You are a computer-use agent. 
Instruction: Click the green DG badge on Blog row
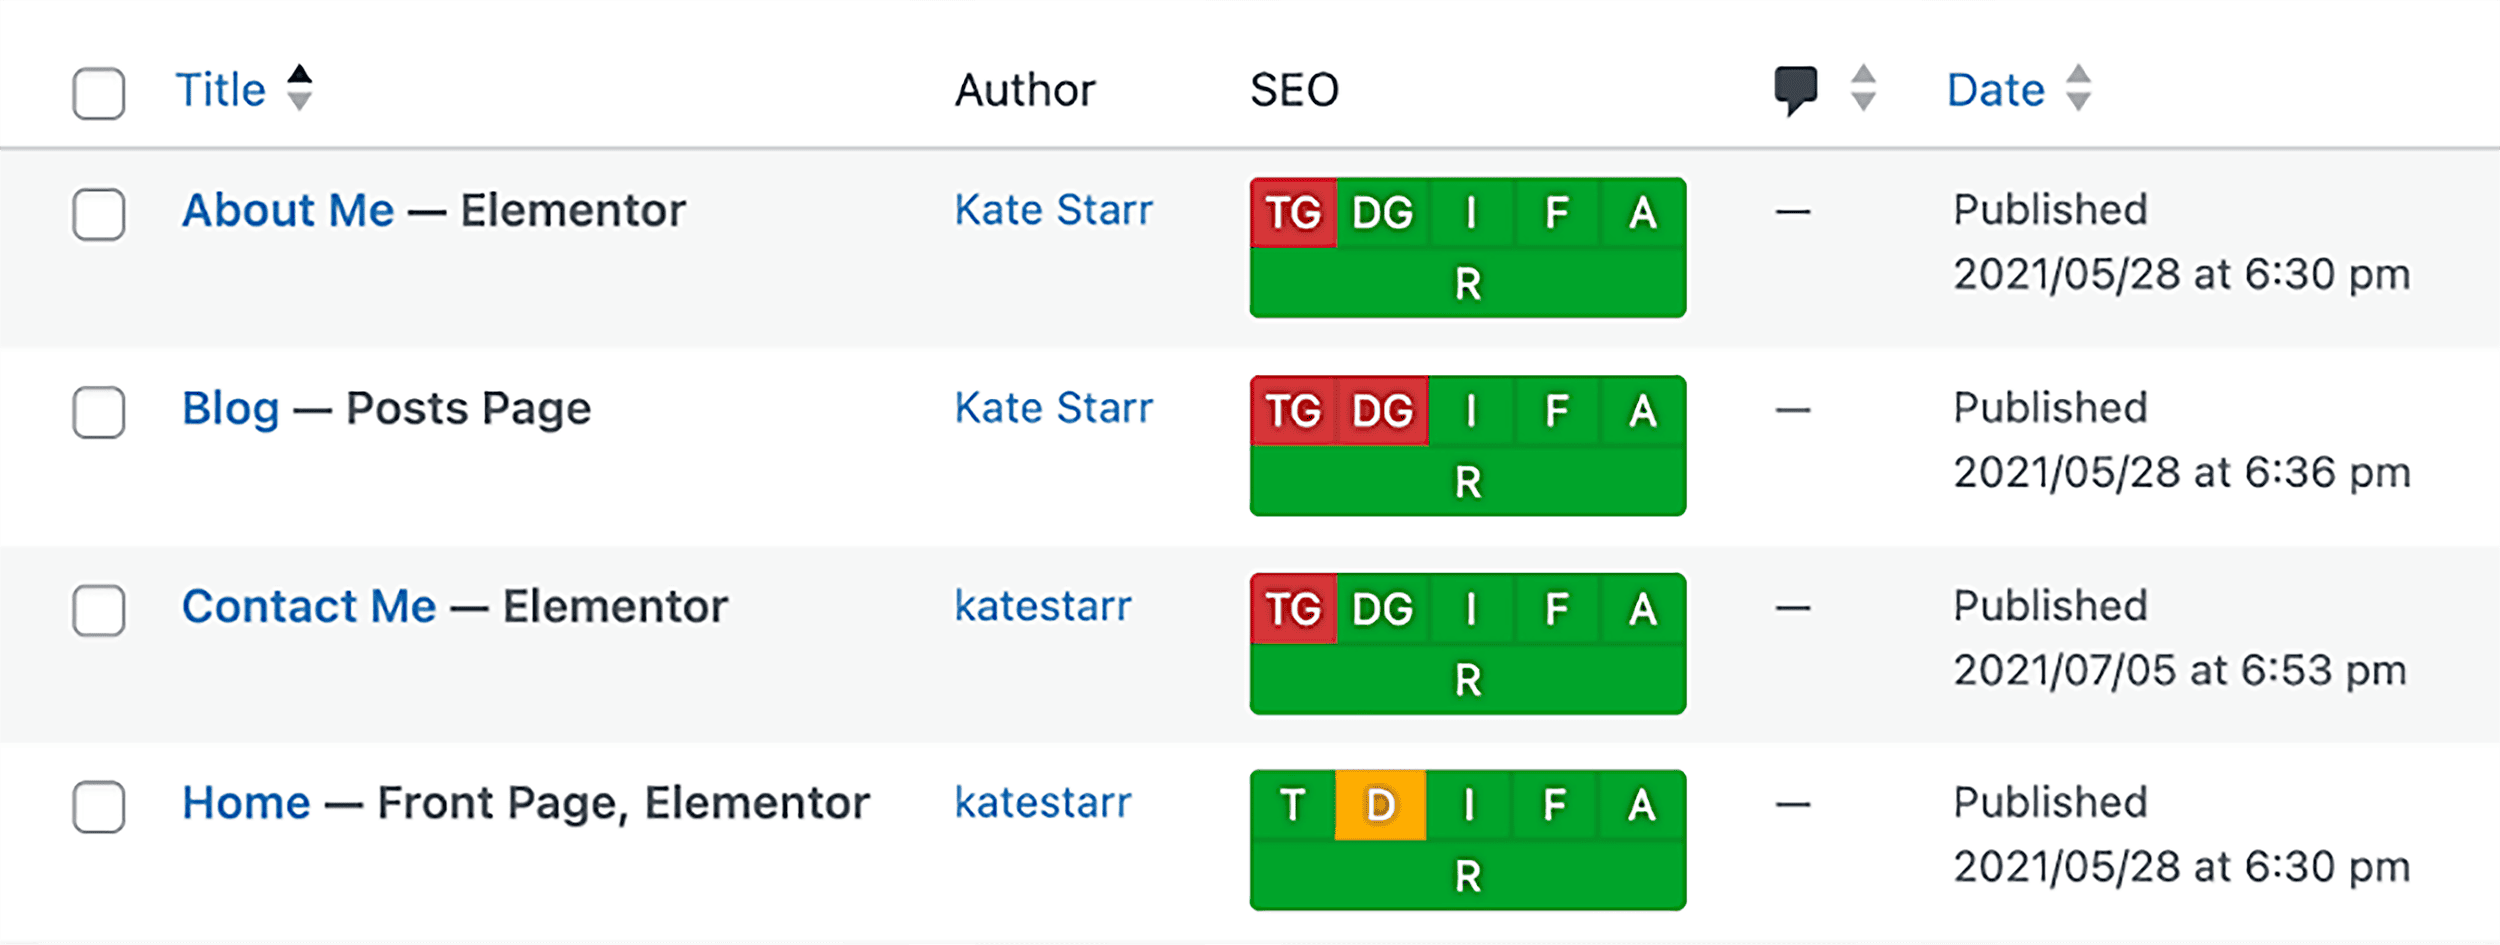tap(1380, 408)
